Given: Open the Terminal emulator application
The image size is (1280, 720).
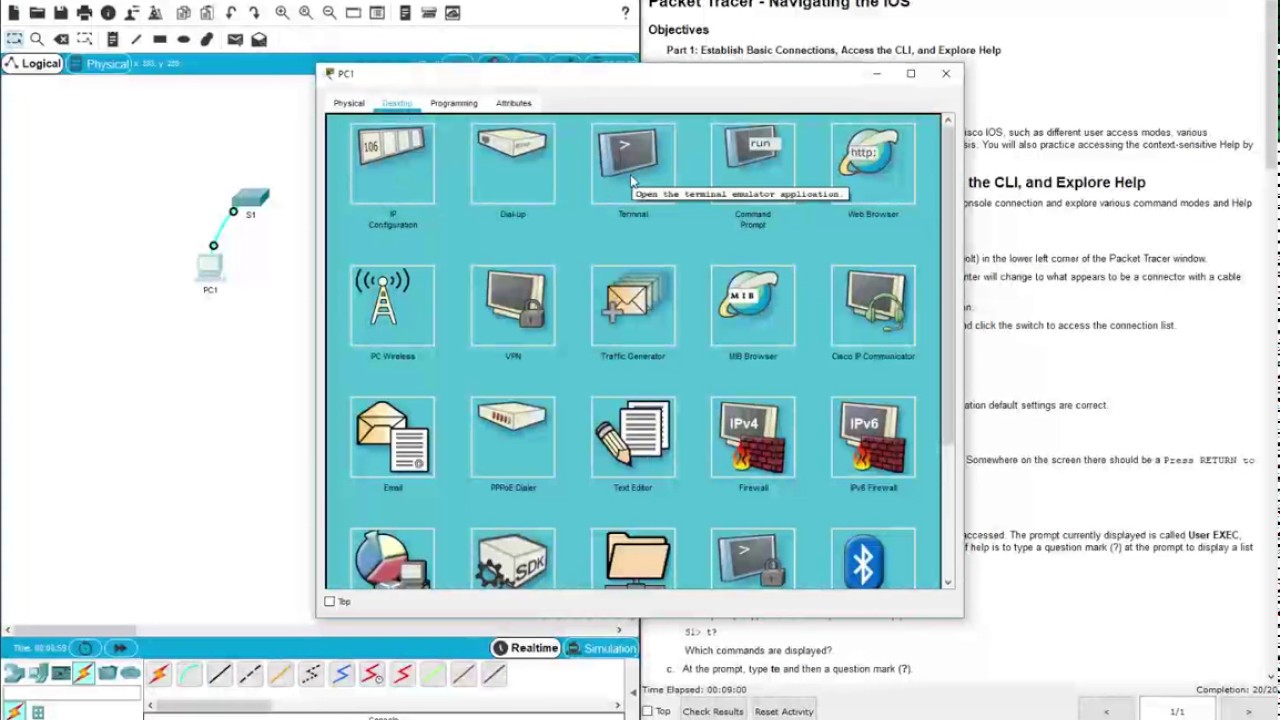Looking at the screenshot, I should click(x=633, y=164).
